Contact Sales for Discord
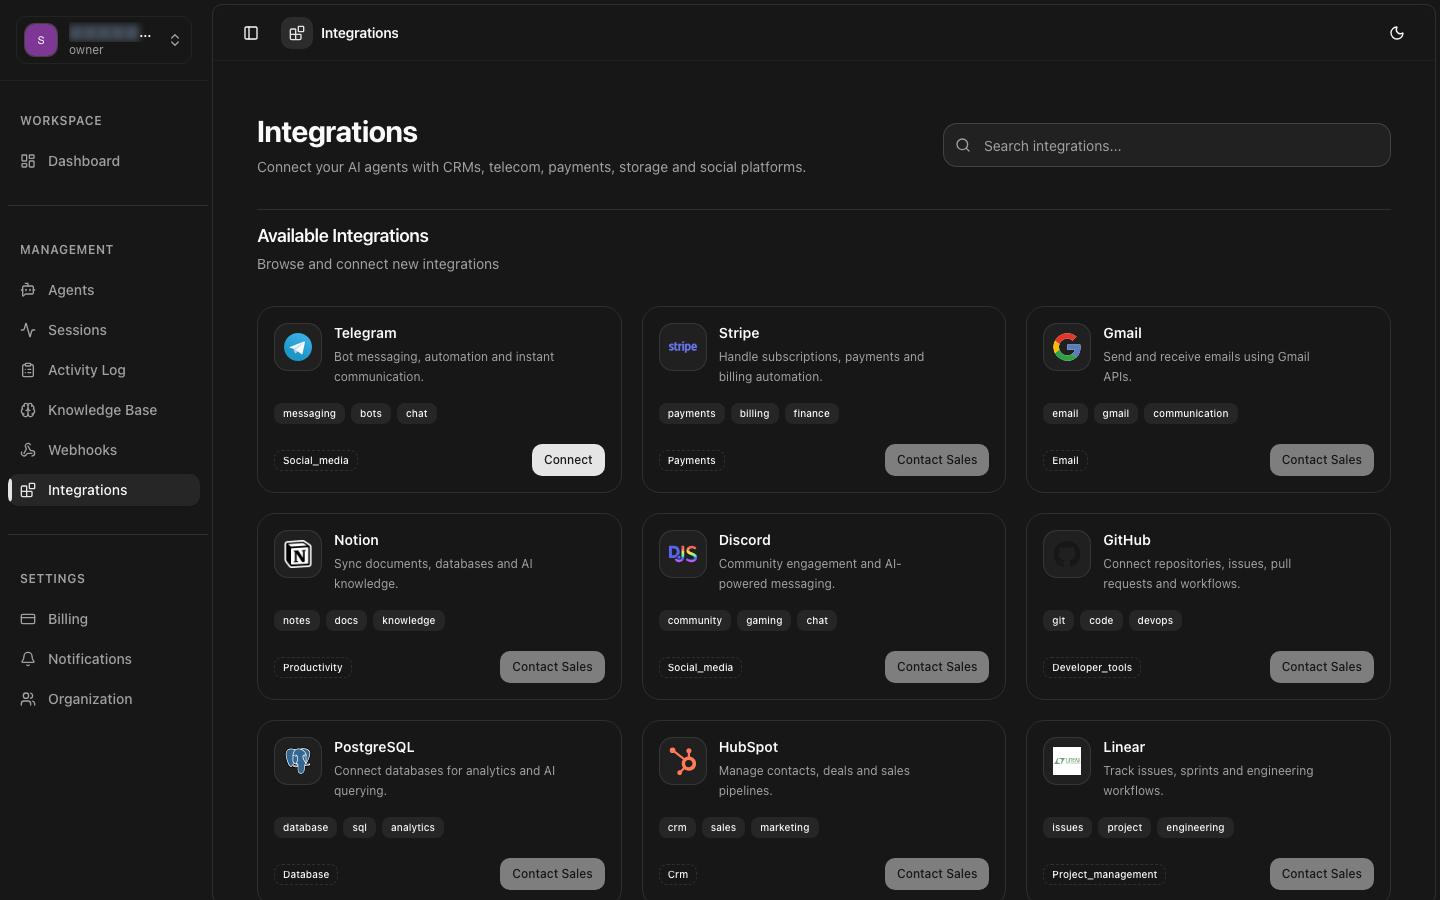The width and height of the screenshot is (1440, 900). tap(937, 667)
